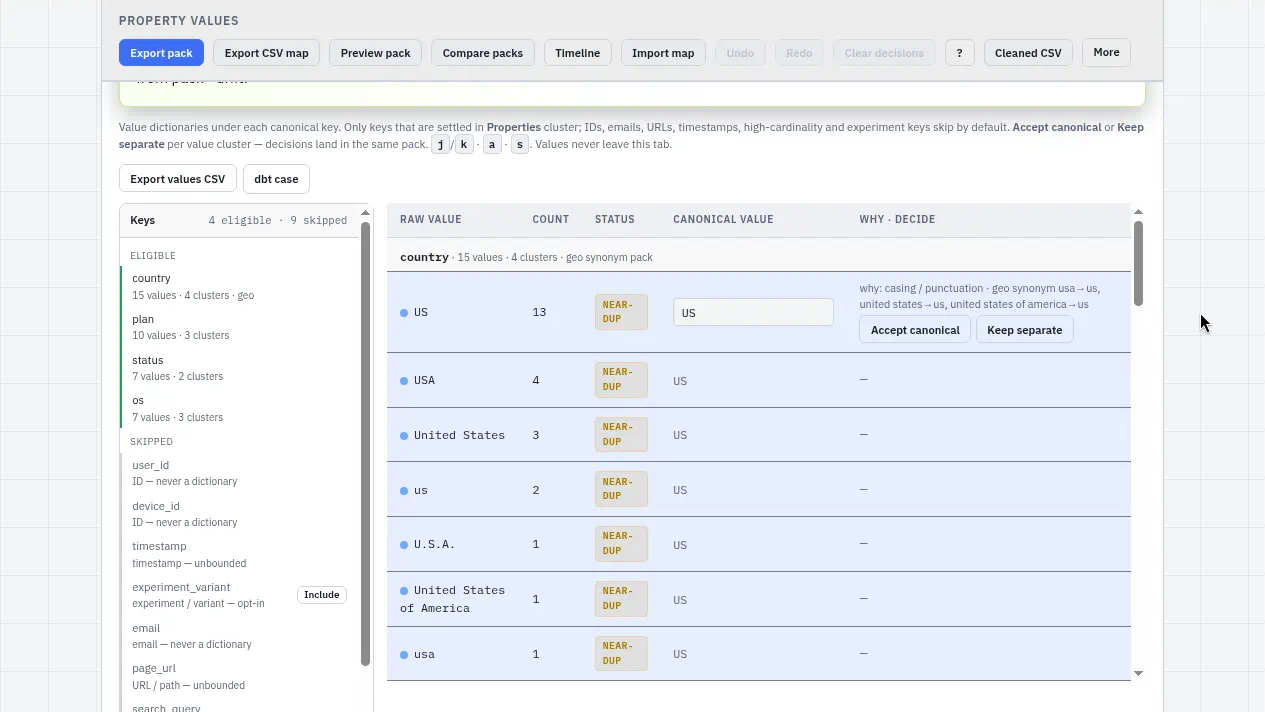This screenshot has width=1265, height=712.
Task: Select the status key
Action: coord(240,368)
